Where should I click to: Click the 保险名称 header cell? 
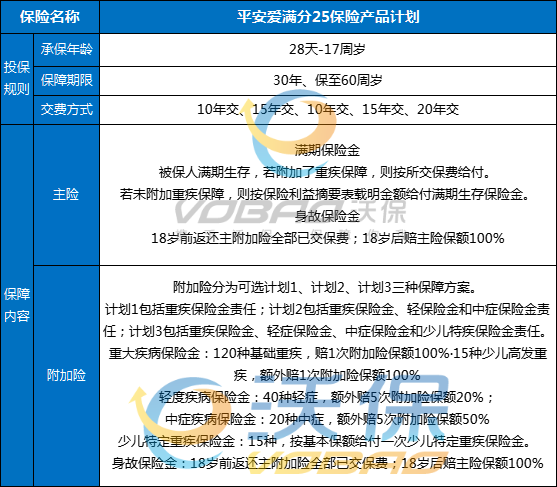pyautogui.click(x=50, y=17)
